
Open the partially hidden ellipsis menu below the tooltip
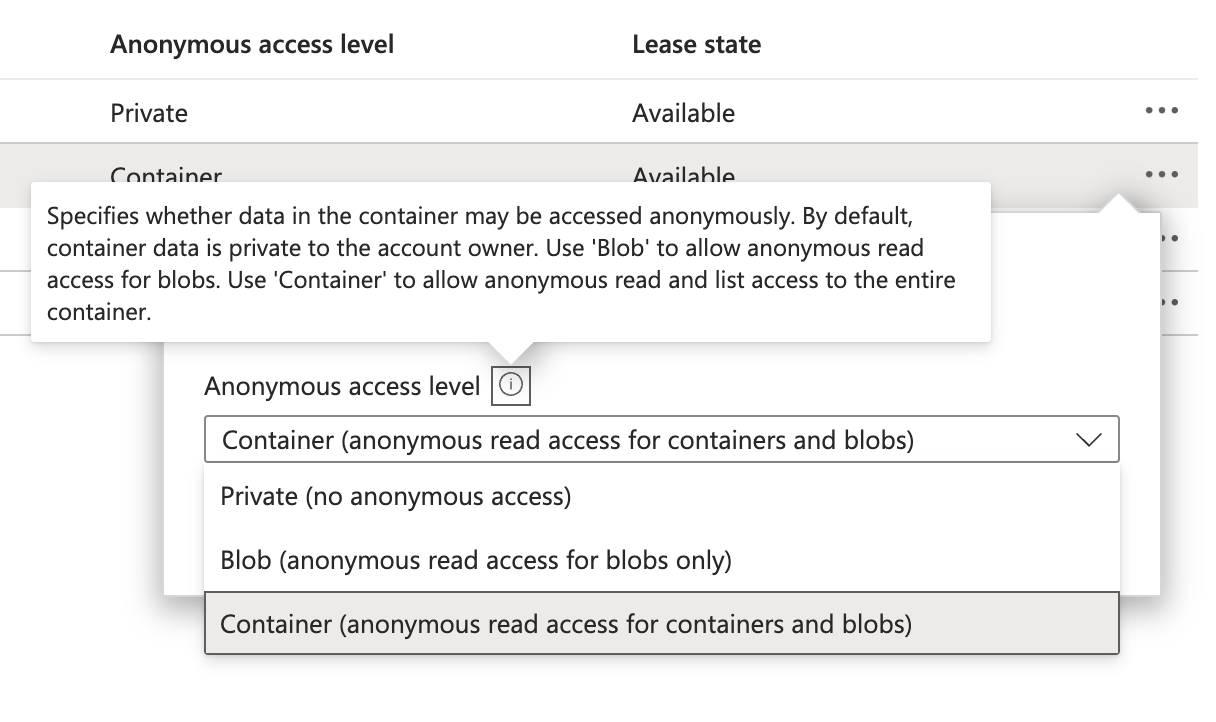[x=1170, y=237]
